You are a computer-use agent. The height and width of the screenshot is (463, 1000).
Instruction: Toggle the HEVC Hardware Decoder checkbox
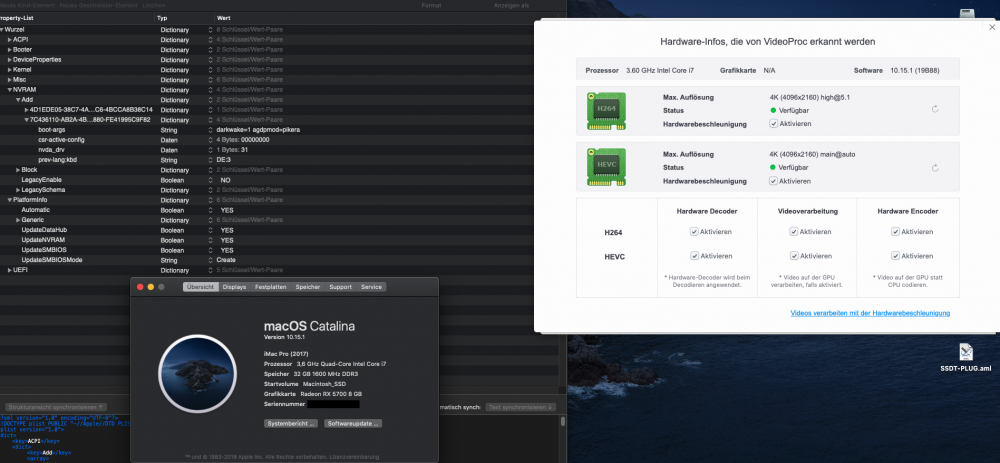tap(694, 256)
